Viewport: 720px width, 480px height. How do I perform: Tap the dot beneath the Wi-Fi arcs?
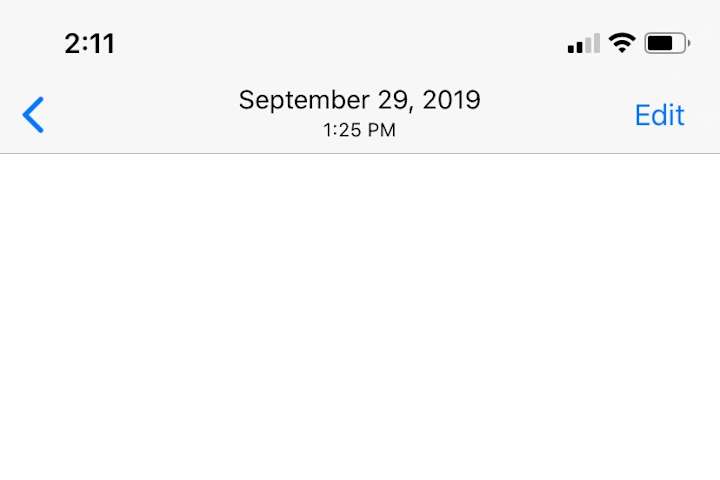pos(622,50)
